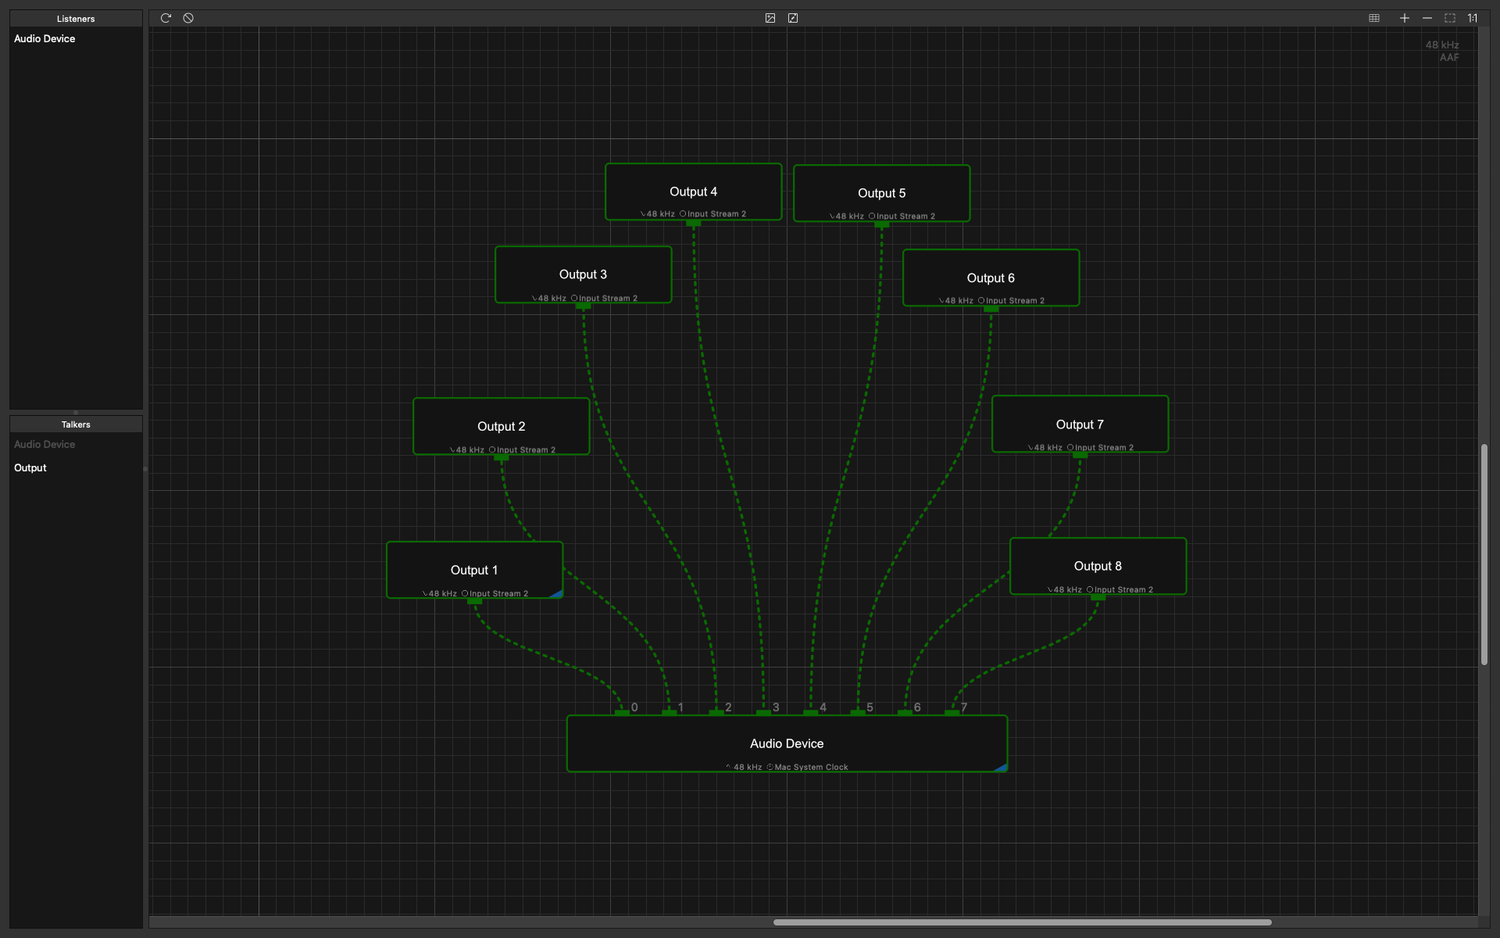Click "48 kHz" on the Output 3 node
Screen dimensions: 1500x938
[x=552, y=298]
